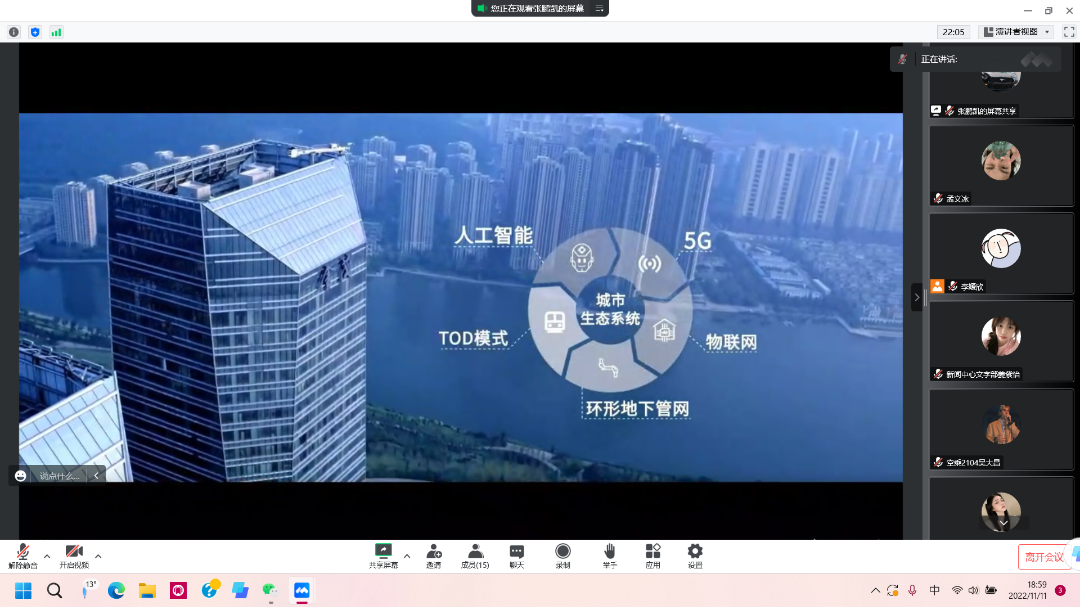Expand video options arrow beside 开启视频
Image resolution: width=1080 pixels, height=607 pixels.
click(x=98, y=556)
